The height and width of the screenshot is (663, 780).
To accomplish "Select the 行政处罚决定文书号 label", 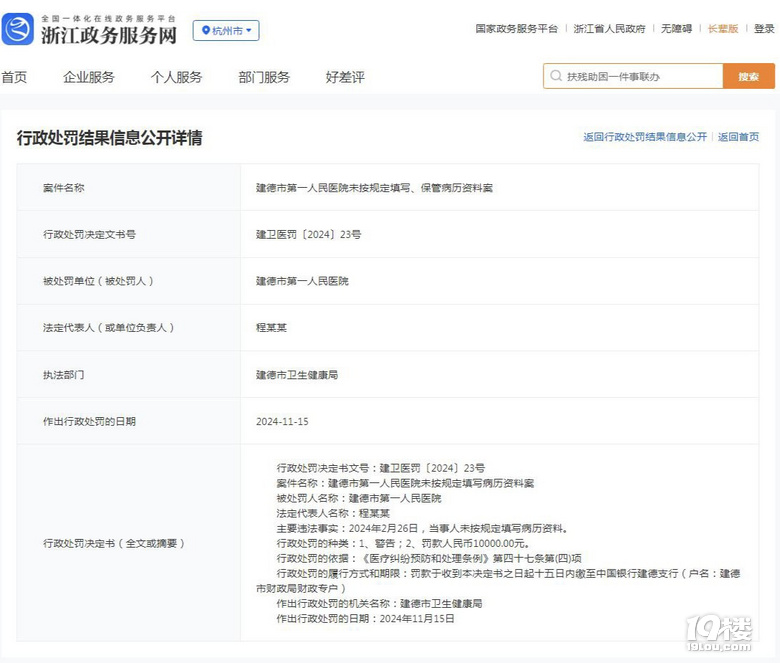I will click(89, 234).
